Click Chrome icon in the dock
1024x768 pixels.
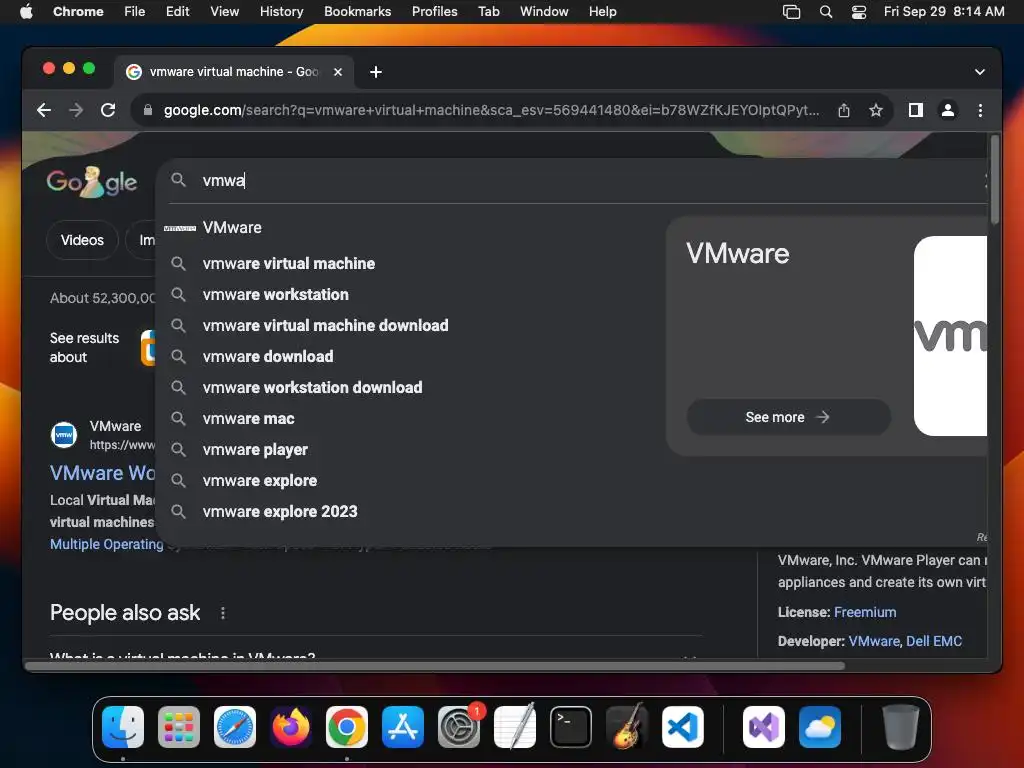point(347,727)
